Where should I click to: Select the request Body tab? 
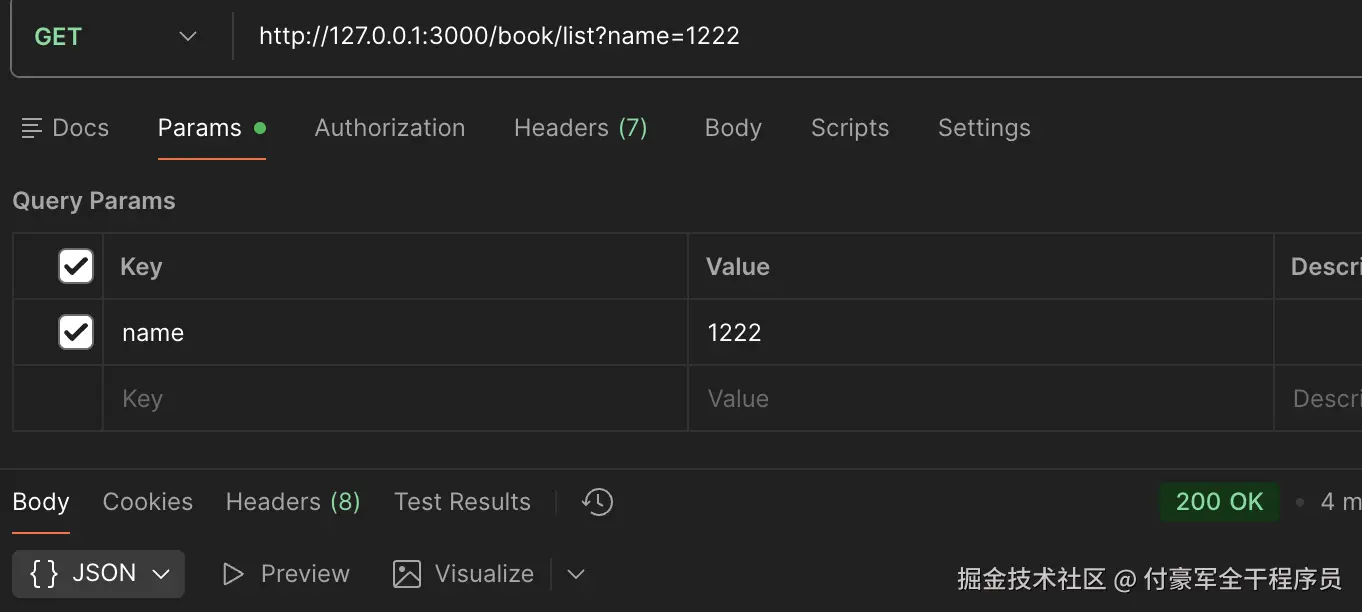733,128
